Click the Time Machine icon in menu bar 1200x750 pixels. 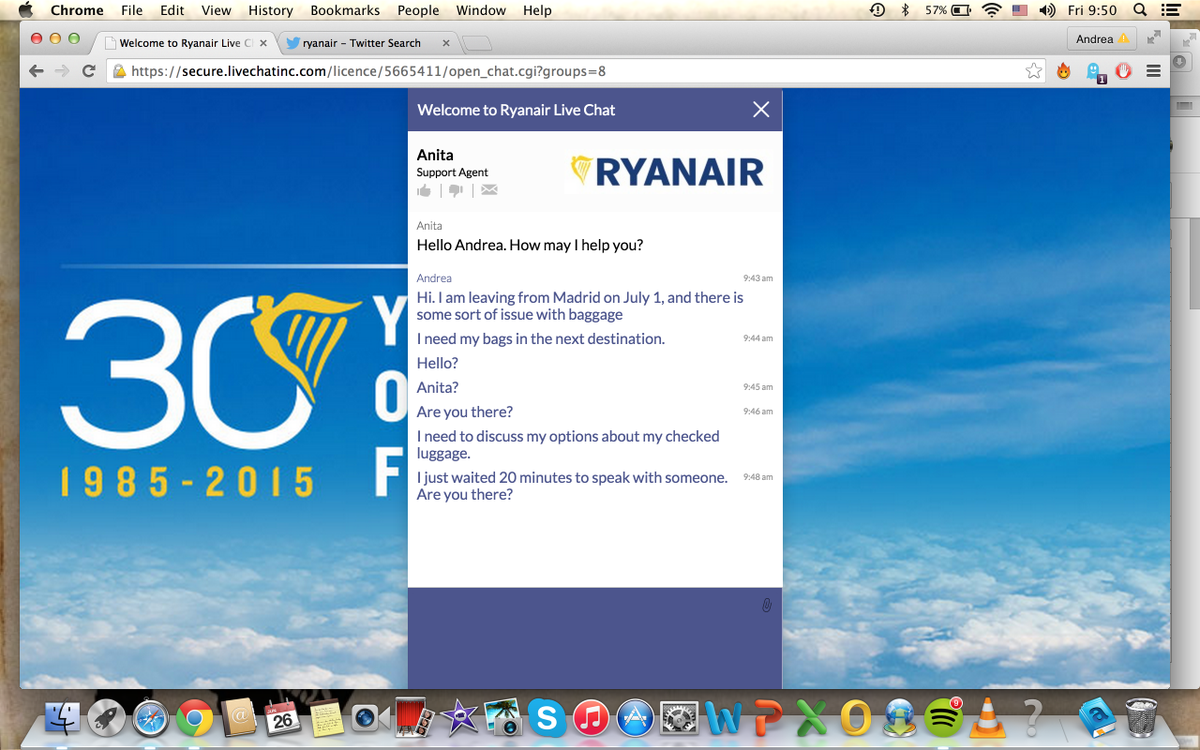click(x=877, y=10)
